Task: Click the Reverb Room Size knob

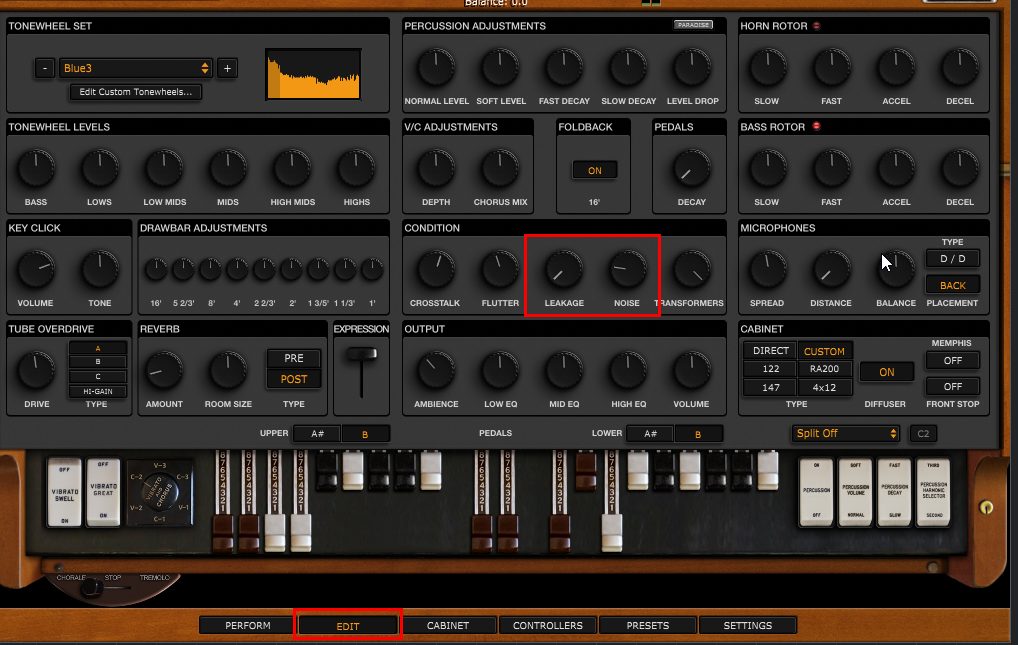Action: [x=228, y=370]
